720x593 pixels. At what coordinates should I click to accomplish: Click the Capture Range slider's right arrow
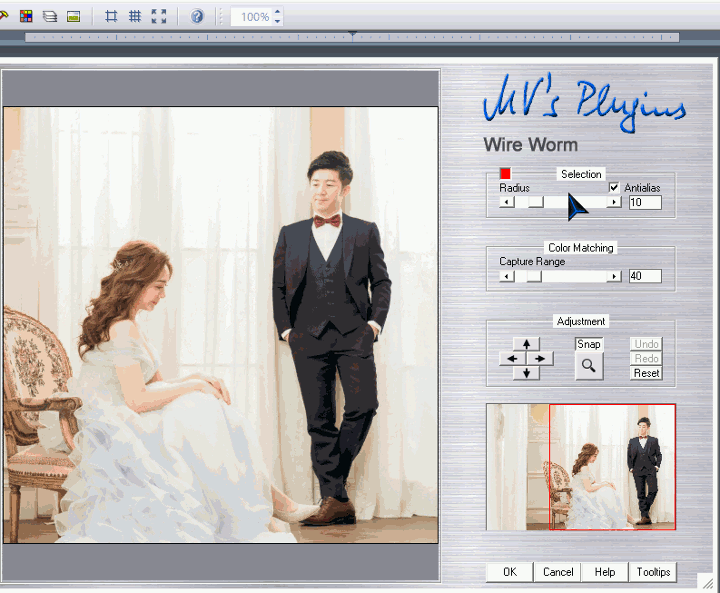coord(614,276)
